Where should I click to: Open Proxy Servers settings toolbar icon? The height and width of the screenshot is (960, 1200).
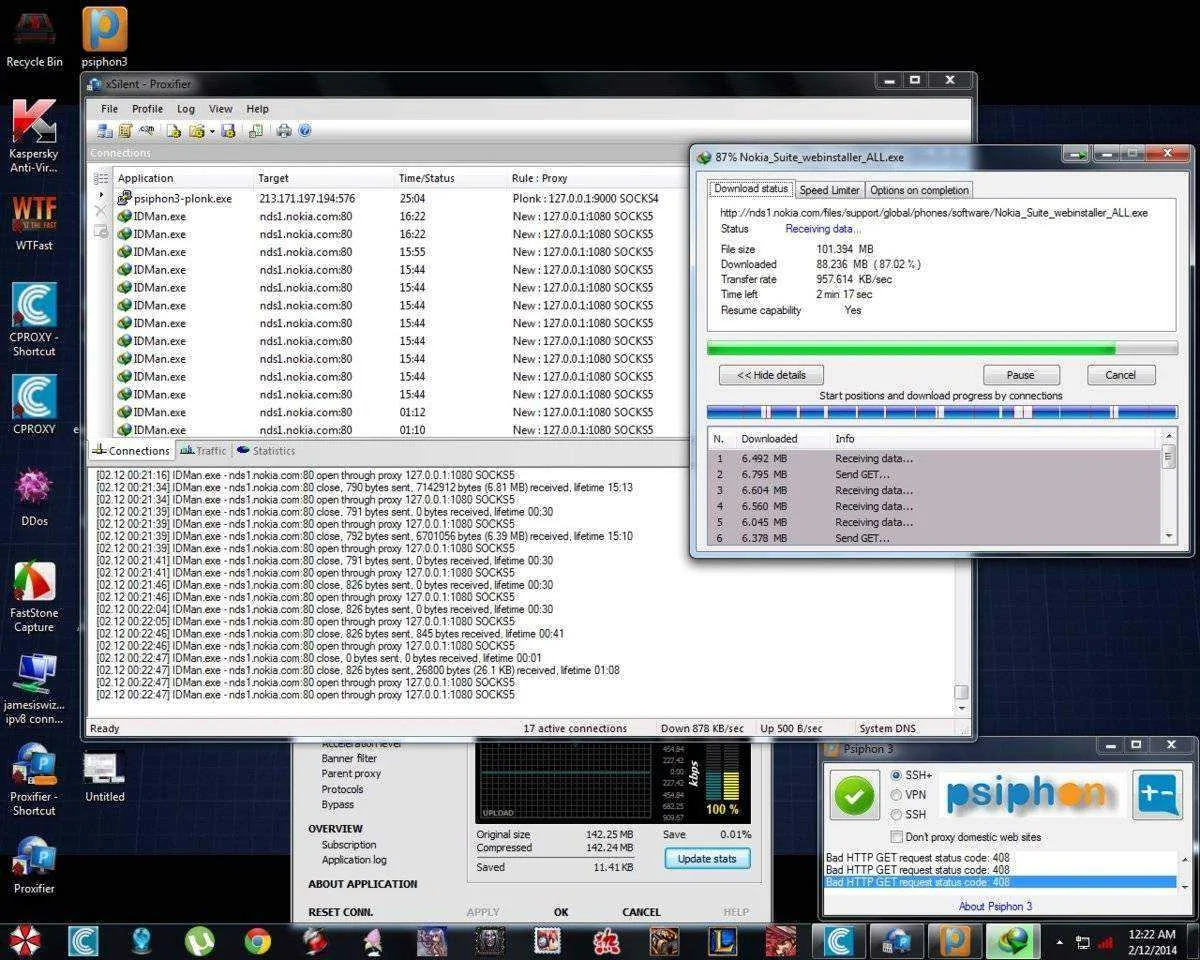pos(105,131)
